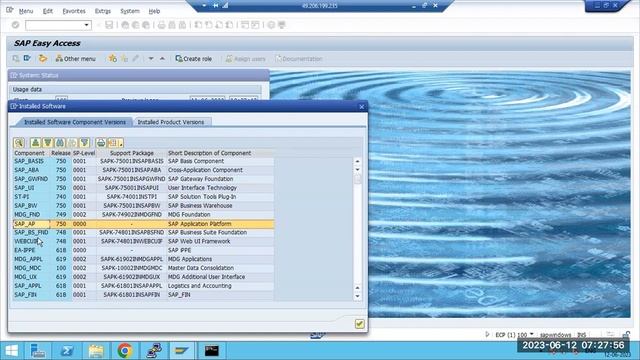The height and width of the screenshot is (360, 640).
Task: Click the Export spreadsheet icon in dialog toolbar
Action: (113, 142)
